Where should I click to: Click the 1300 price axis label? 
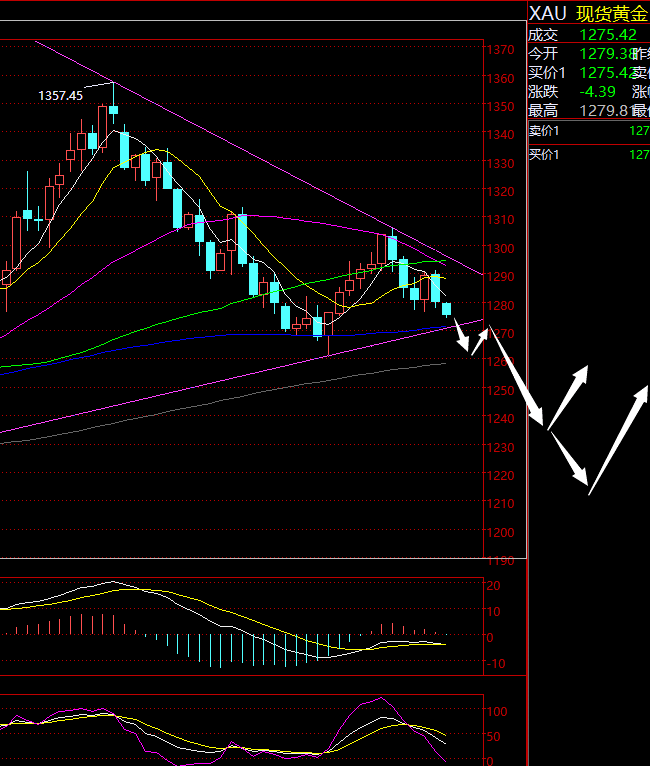pos(501,248)
